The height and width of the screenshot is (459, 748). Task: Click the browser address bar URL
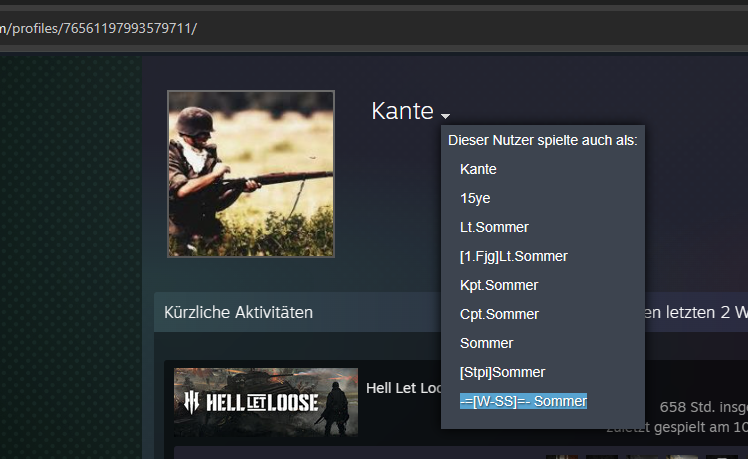pos(98,29)
